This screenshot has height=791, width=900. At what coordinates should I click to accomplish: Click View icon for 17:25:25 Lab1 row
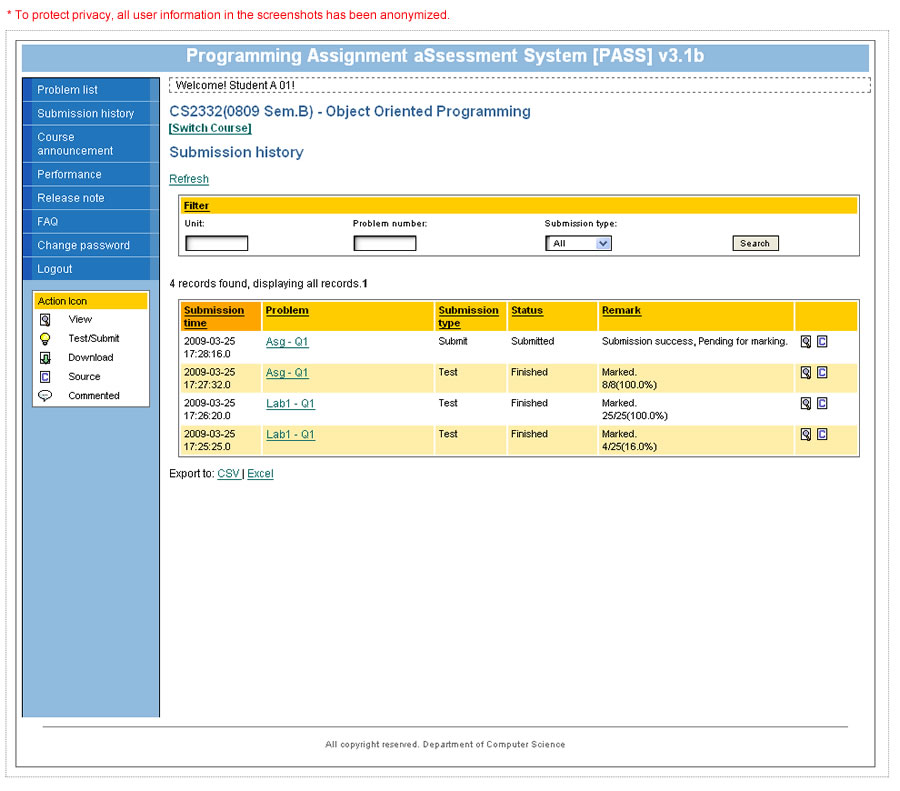[x=805, y=435]
